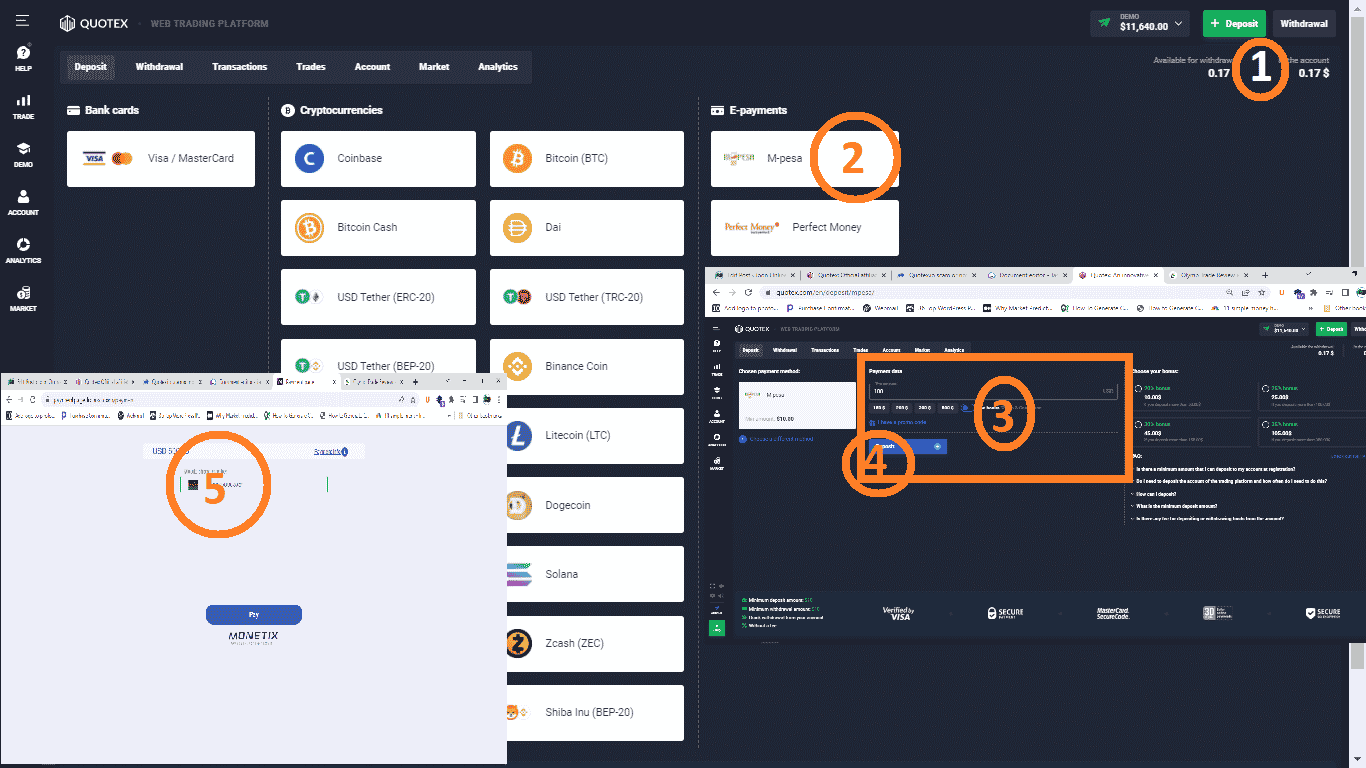Viewport: 1366px width, 768px height.
Task: Choose Litecoin (LTC) as payment method
Action: click(x=595, y=435)
